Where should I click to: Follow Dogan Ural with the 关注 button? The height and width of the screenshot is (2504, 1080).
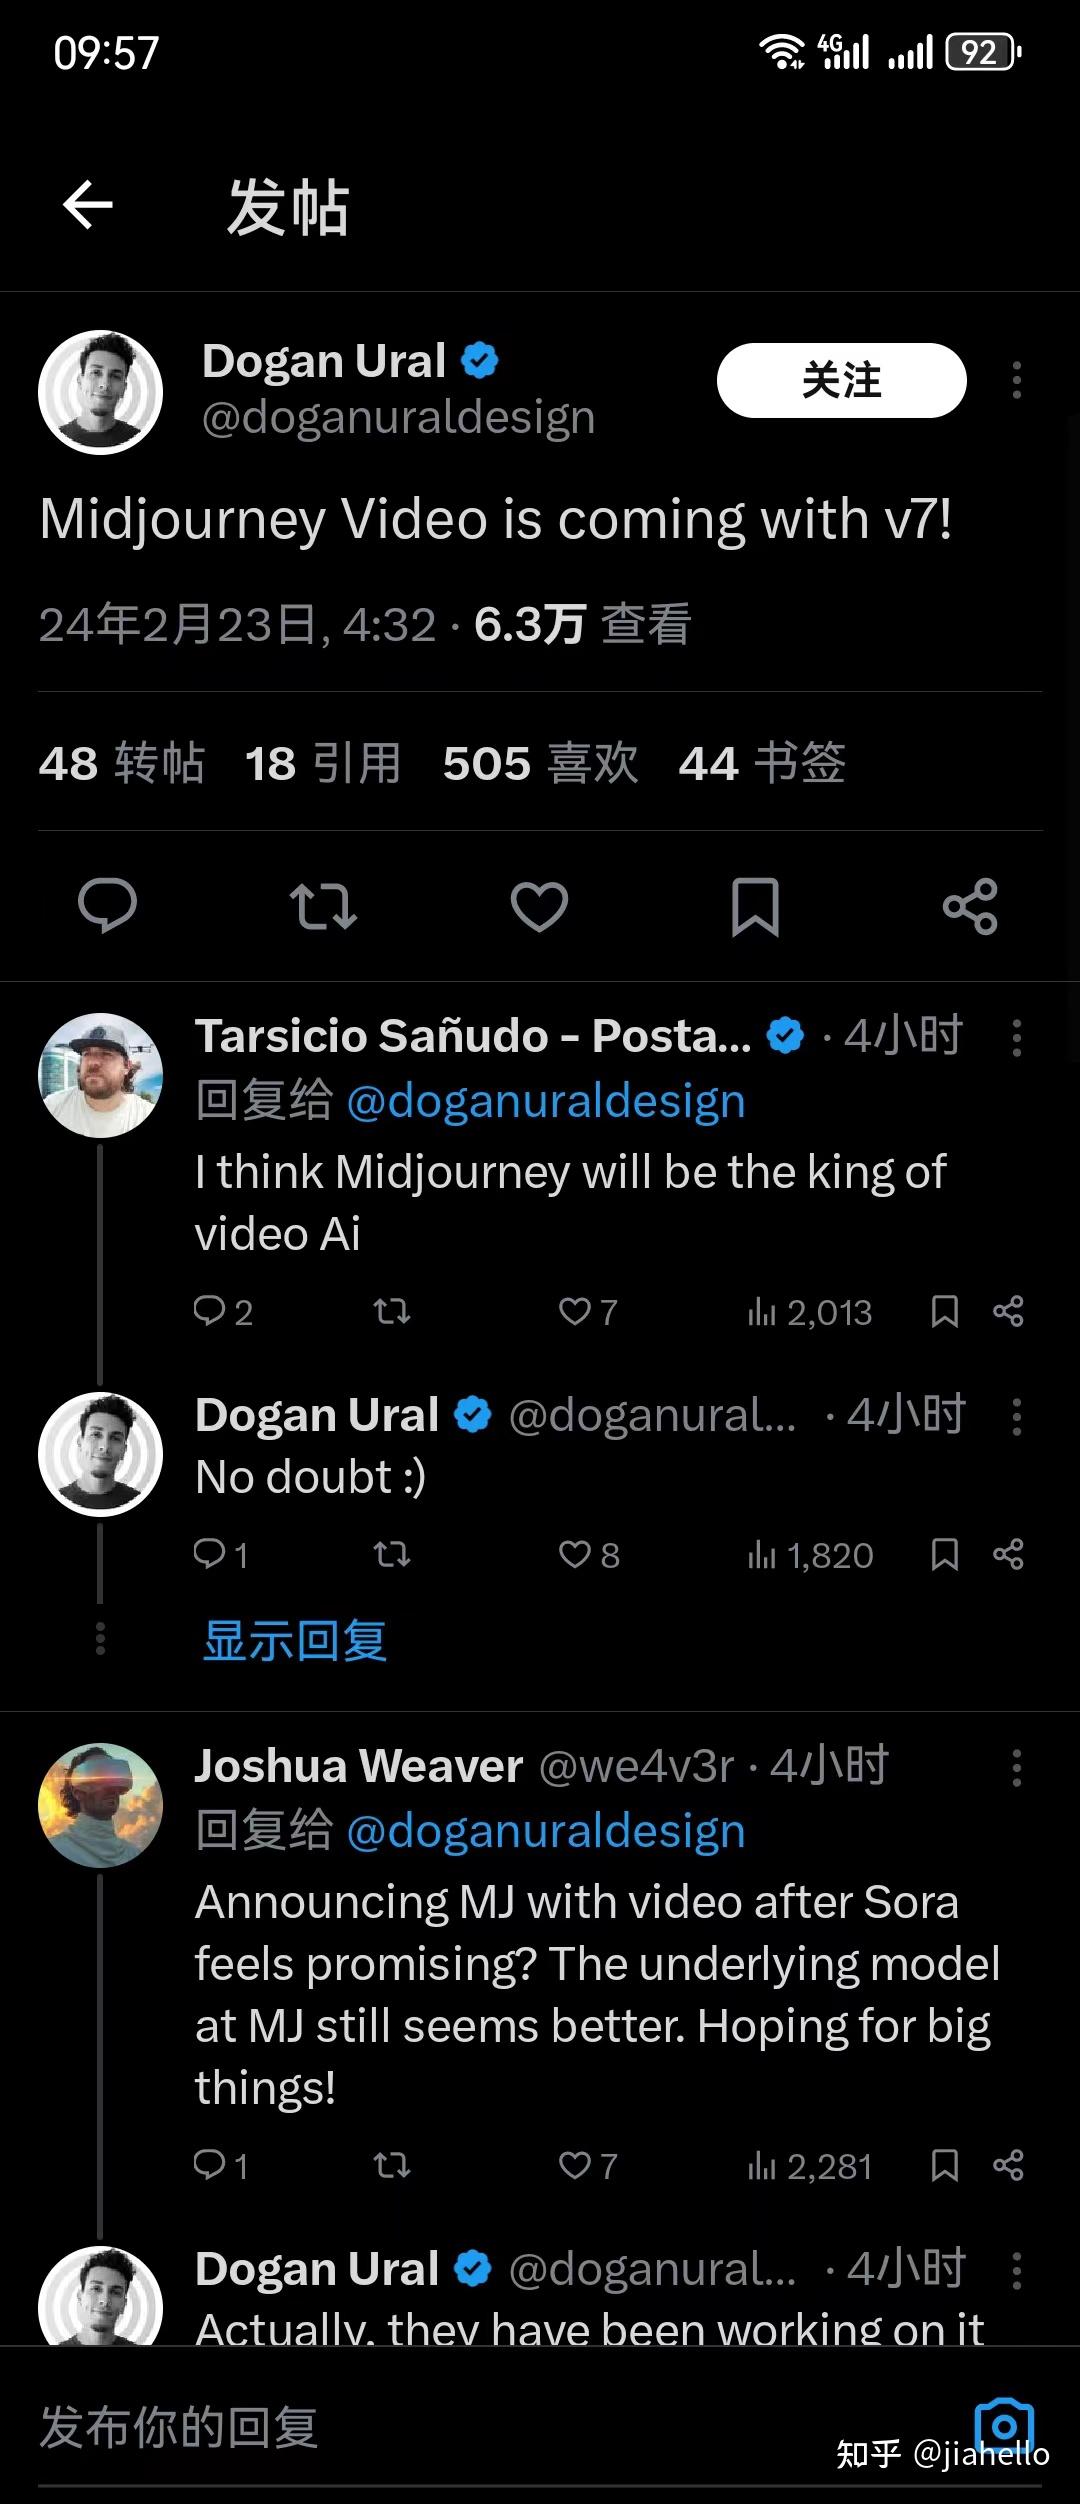pyautogui.click(x=841, y=380)
